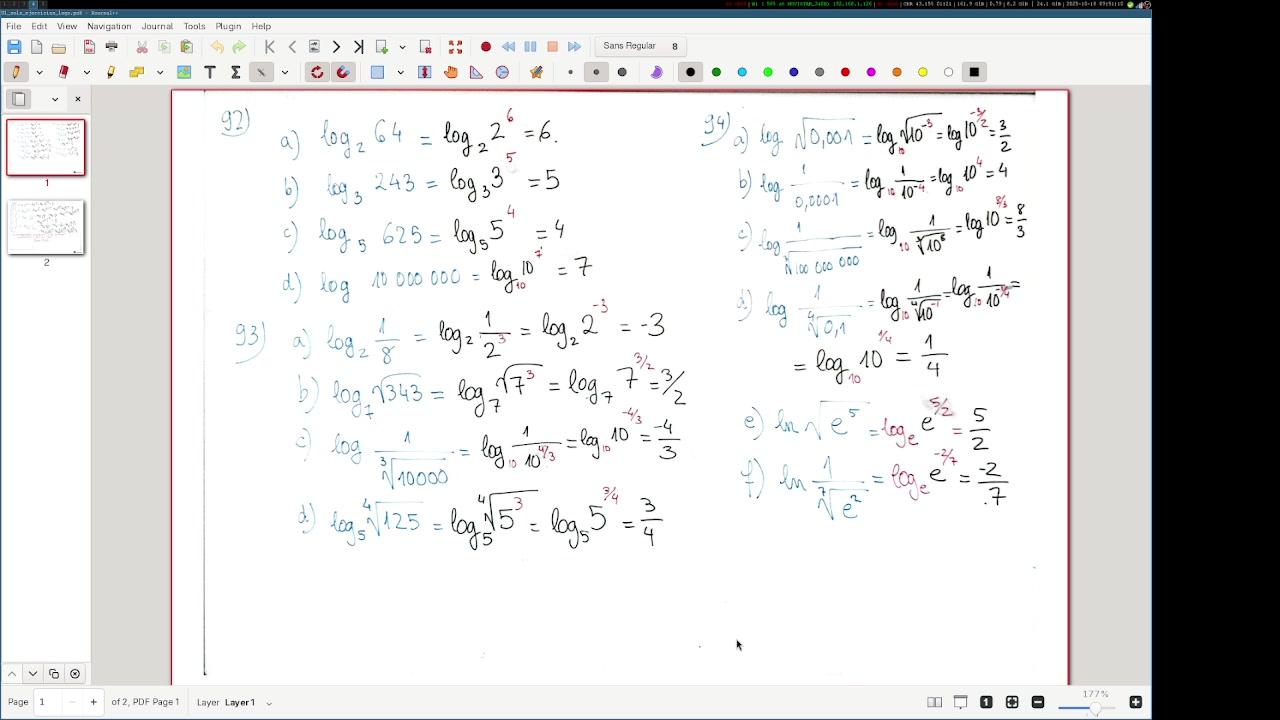Pick the green color swatch
Screen dimensions: 1280x720
(716, 72)
